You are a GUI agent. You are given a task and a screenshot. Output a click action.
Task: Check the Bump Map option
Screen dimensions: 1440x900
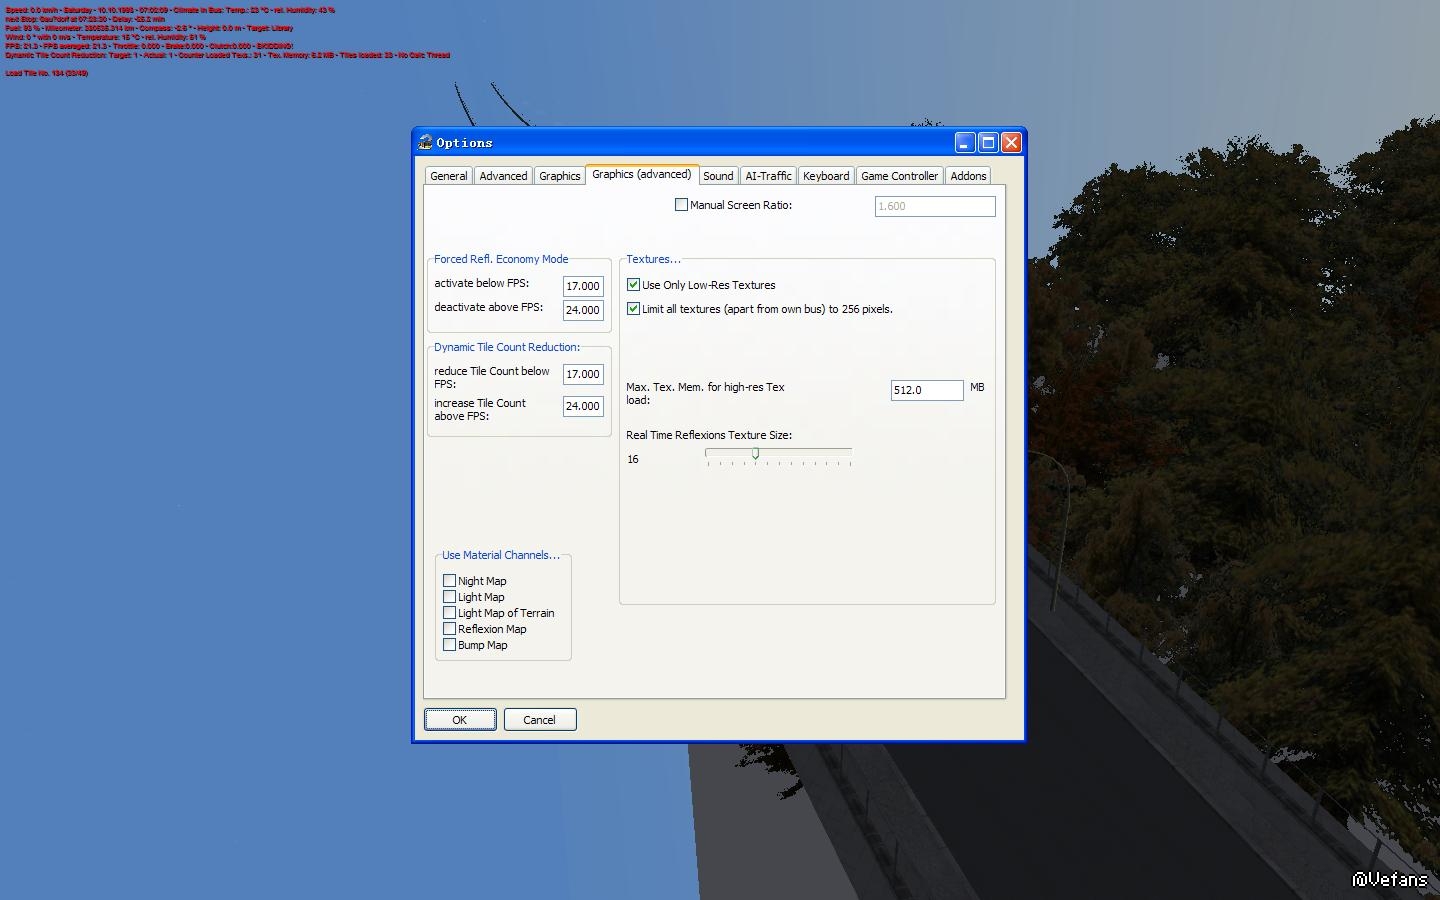tap(450, 645)
